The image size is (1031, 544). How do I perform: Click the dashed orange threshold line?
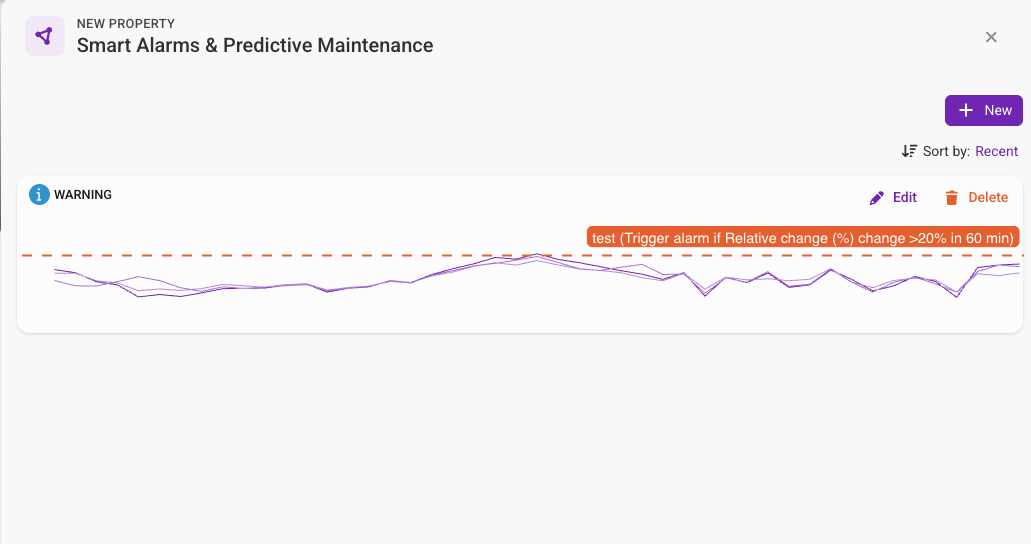coord(300,256)
